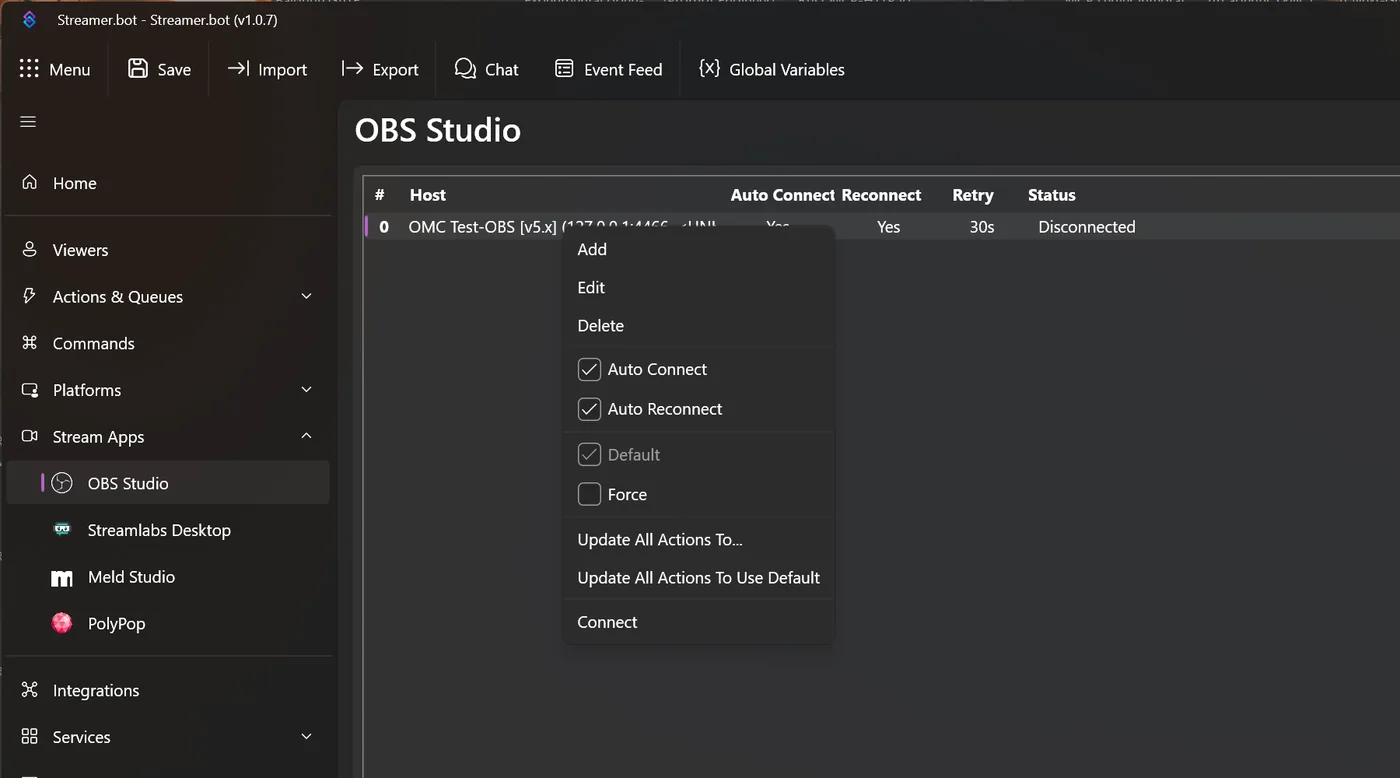Image resolution: width=1400 pixels, height=778 pixels.
Task: Choose Add from context menu
Action: coord(592,250)
